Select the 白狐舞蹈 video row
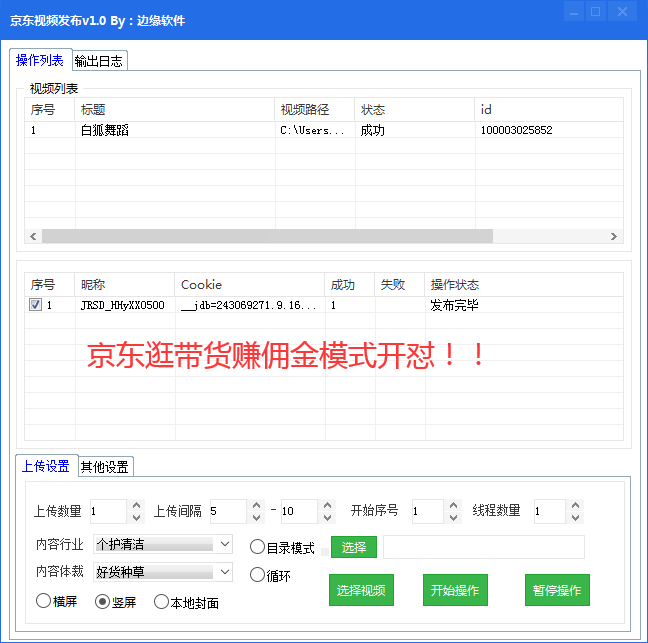The height and width of the screenshot is (643, 648). (324, 130)
